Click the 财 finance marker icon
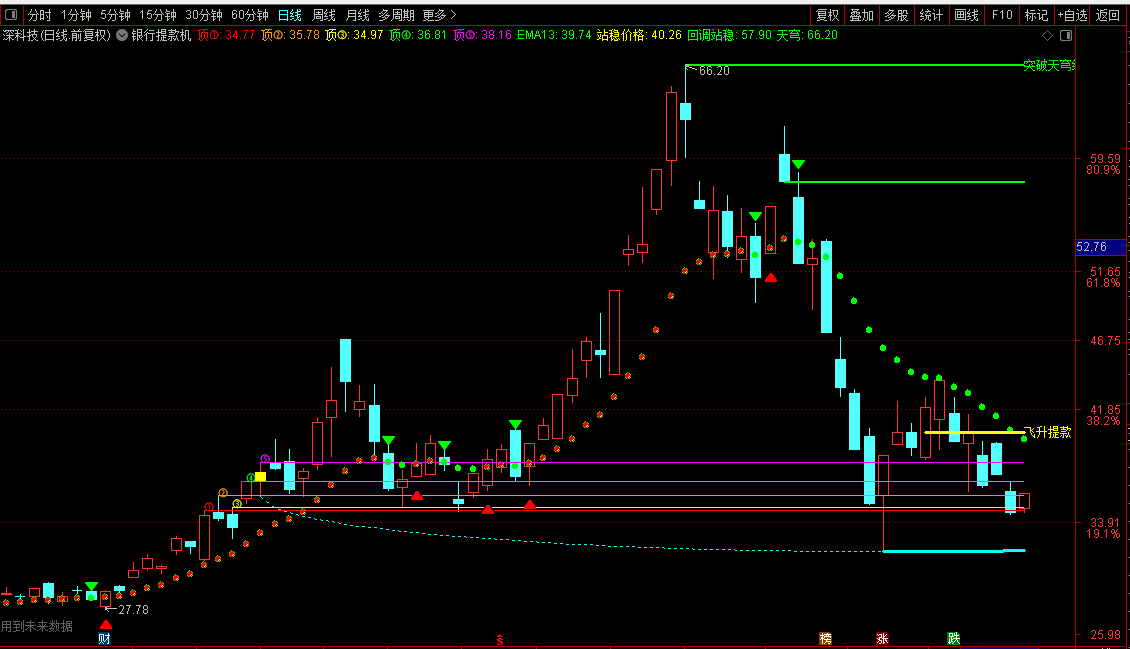1130x649 pixels. click(x=104, y=638)
